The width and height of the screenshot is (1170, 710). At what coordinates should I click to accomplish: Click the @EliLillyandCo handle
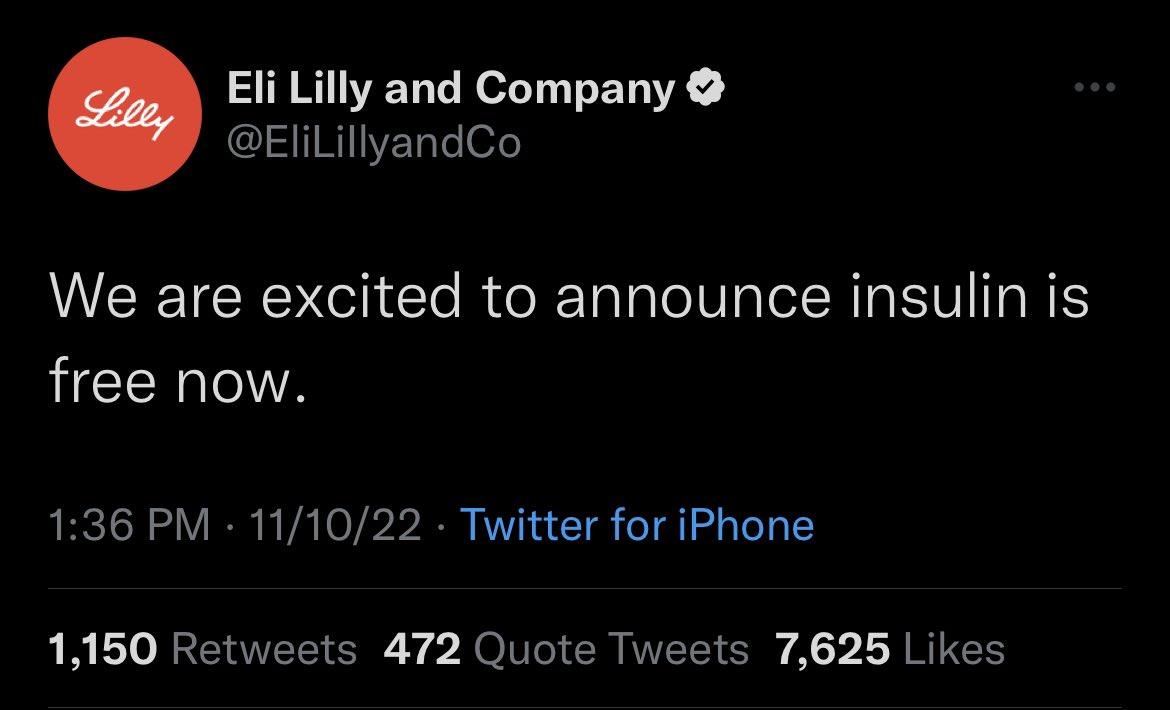click(374, 143)
